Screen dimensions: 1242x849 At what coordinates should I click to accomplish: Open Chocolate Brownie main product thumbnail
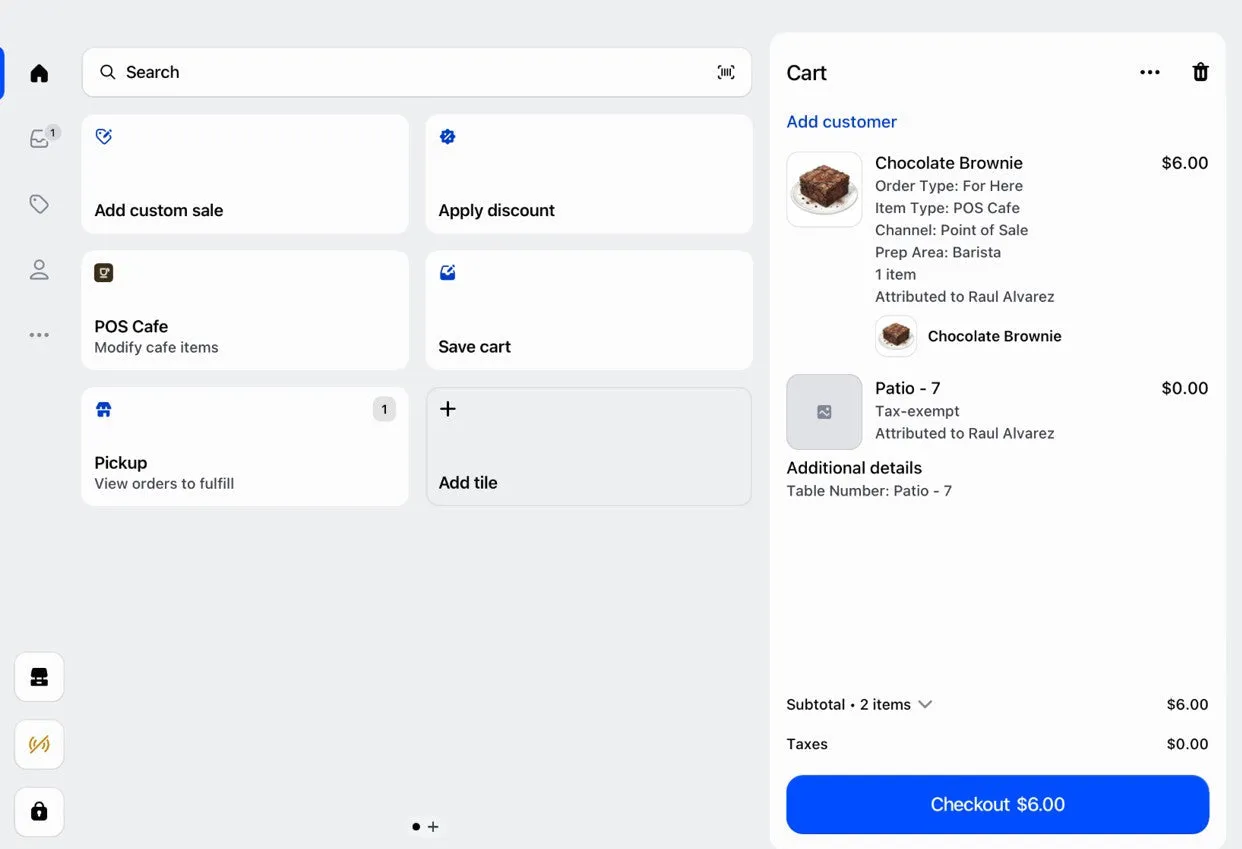(x=824, y=189)
